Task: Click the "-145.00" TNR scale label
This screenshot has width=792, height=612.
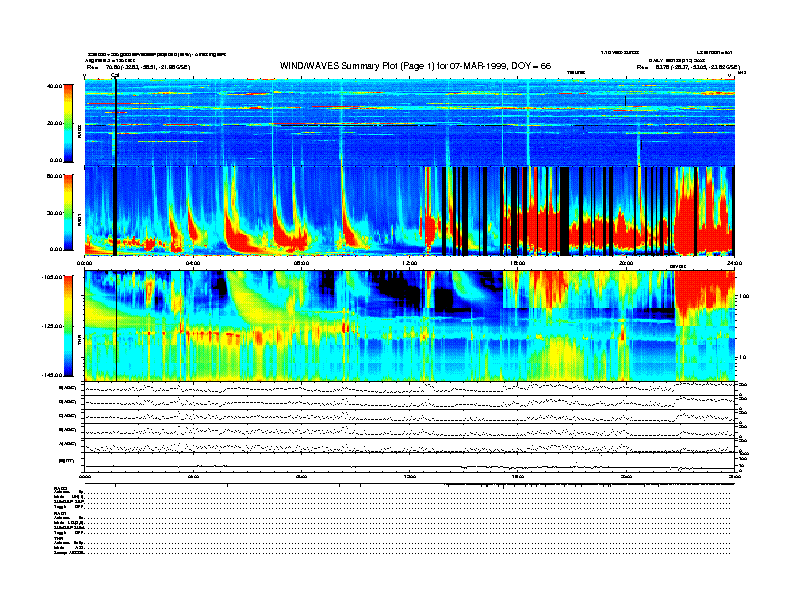Action: point(52,375)
